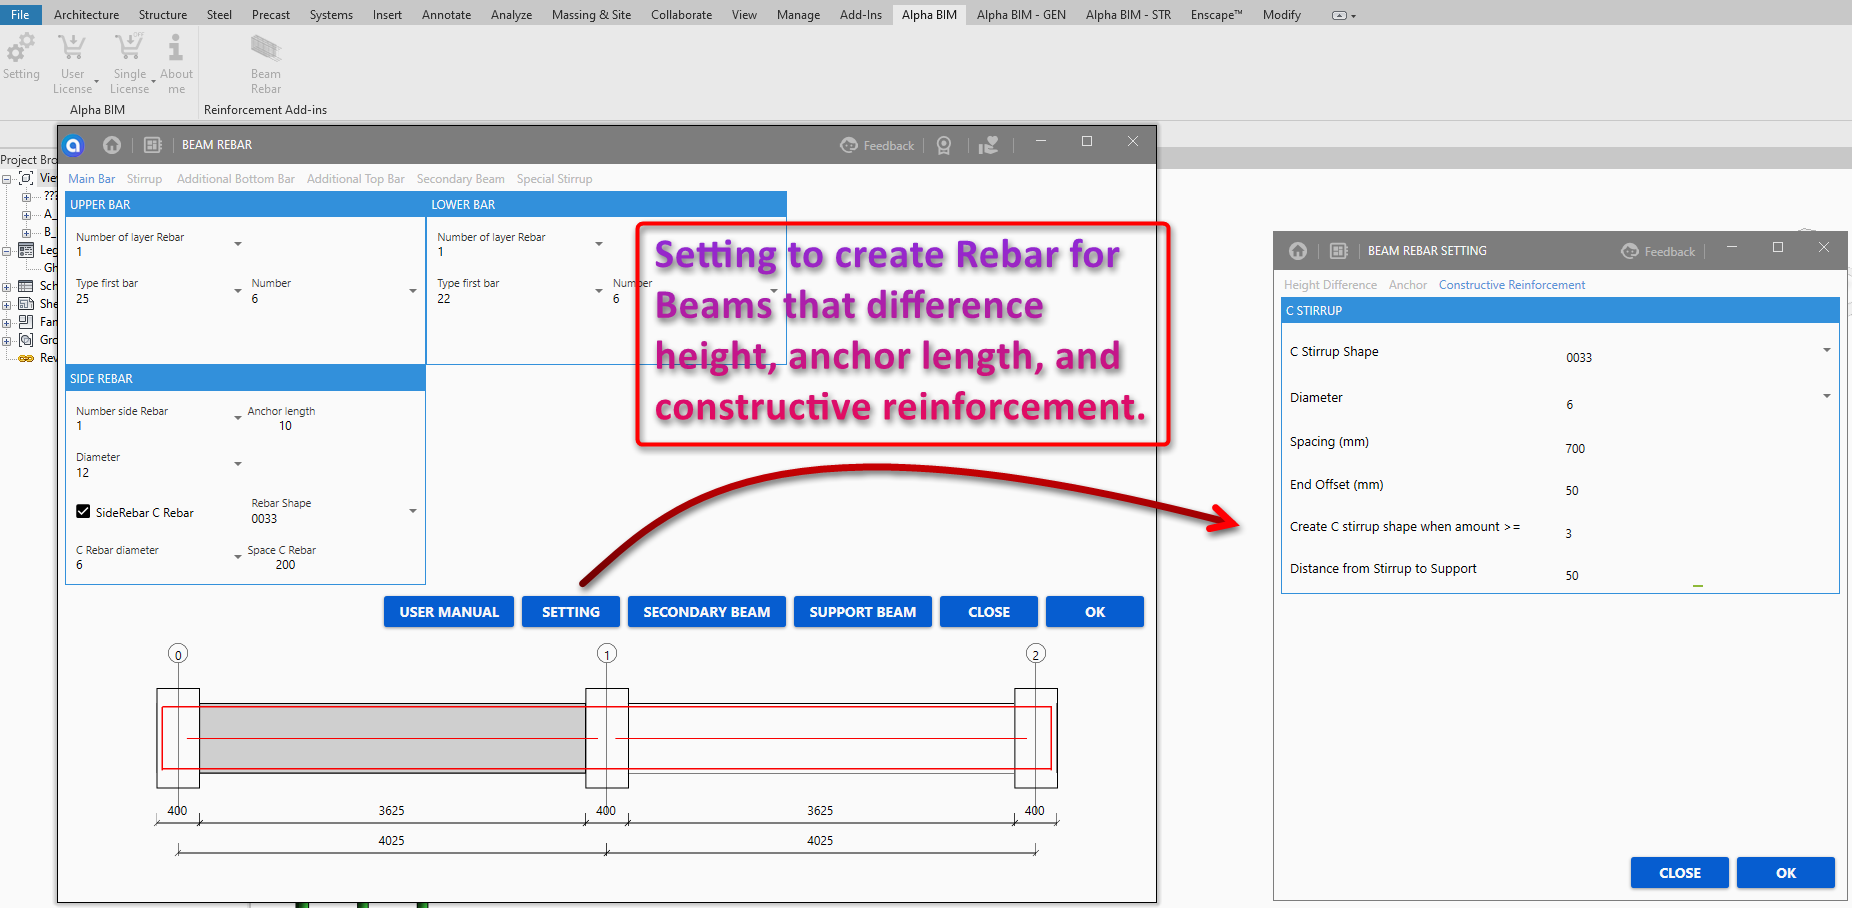Viewport: 1852px width, 908px height.
Task: Open C Stirrup Shape dropdown in settings
Action: (1827, 350)
